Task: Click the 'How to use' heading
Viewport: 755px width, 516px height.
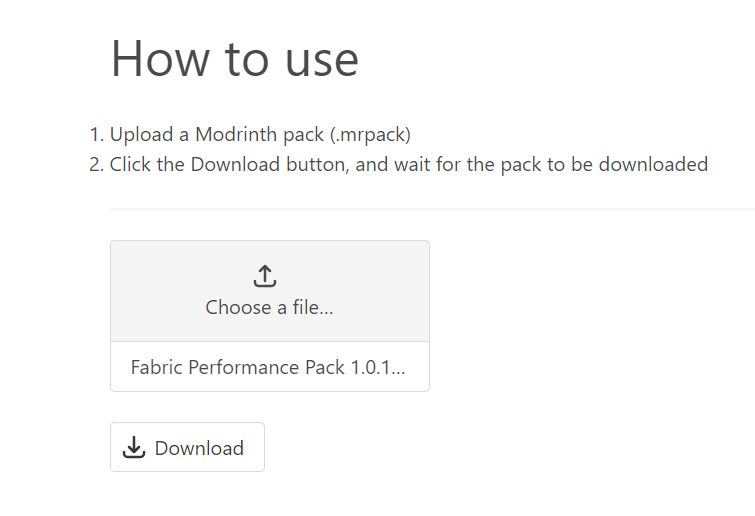Action: [234, 59]
